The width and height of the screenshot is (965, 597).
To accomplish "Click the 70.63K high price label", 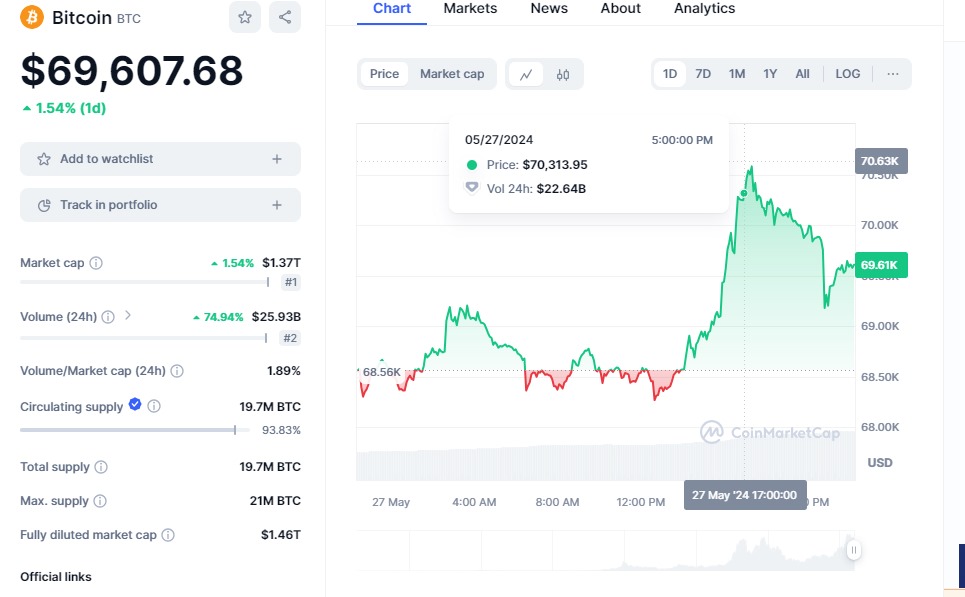I will pos(880,161).
